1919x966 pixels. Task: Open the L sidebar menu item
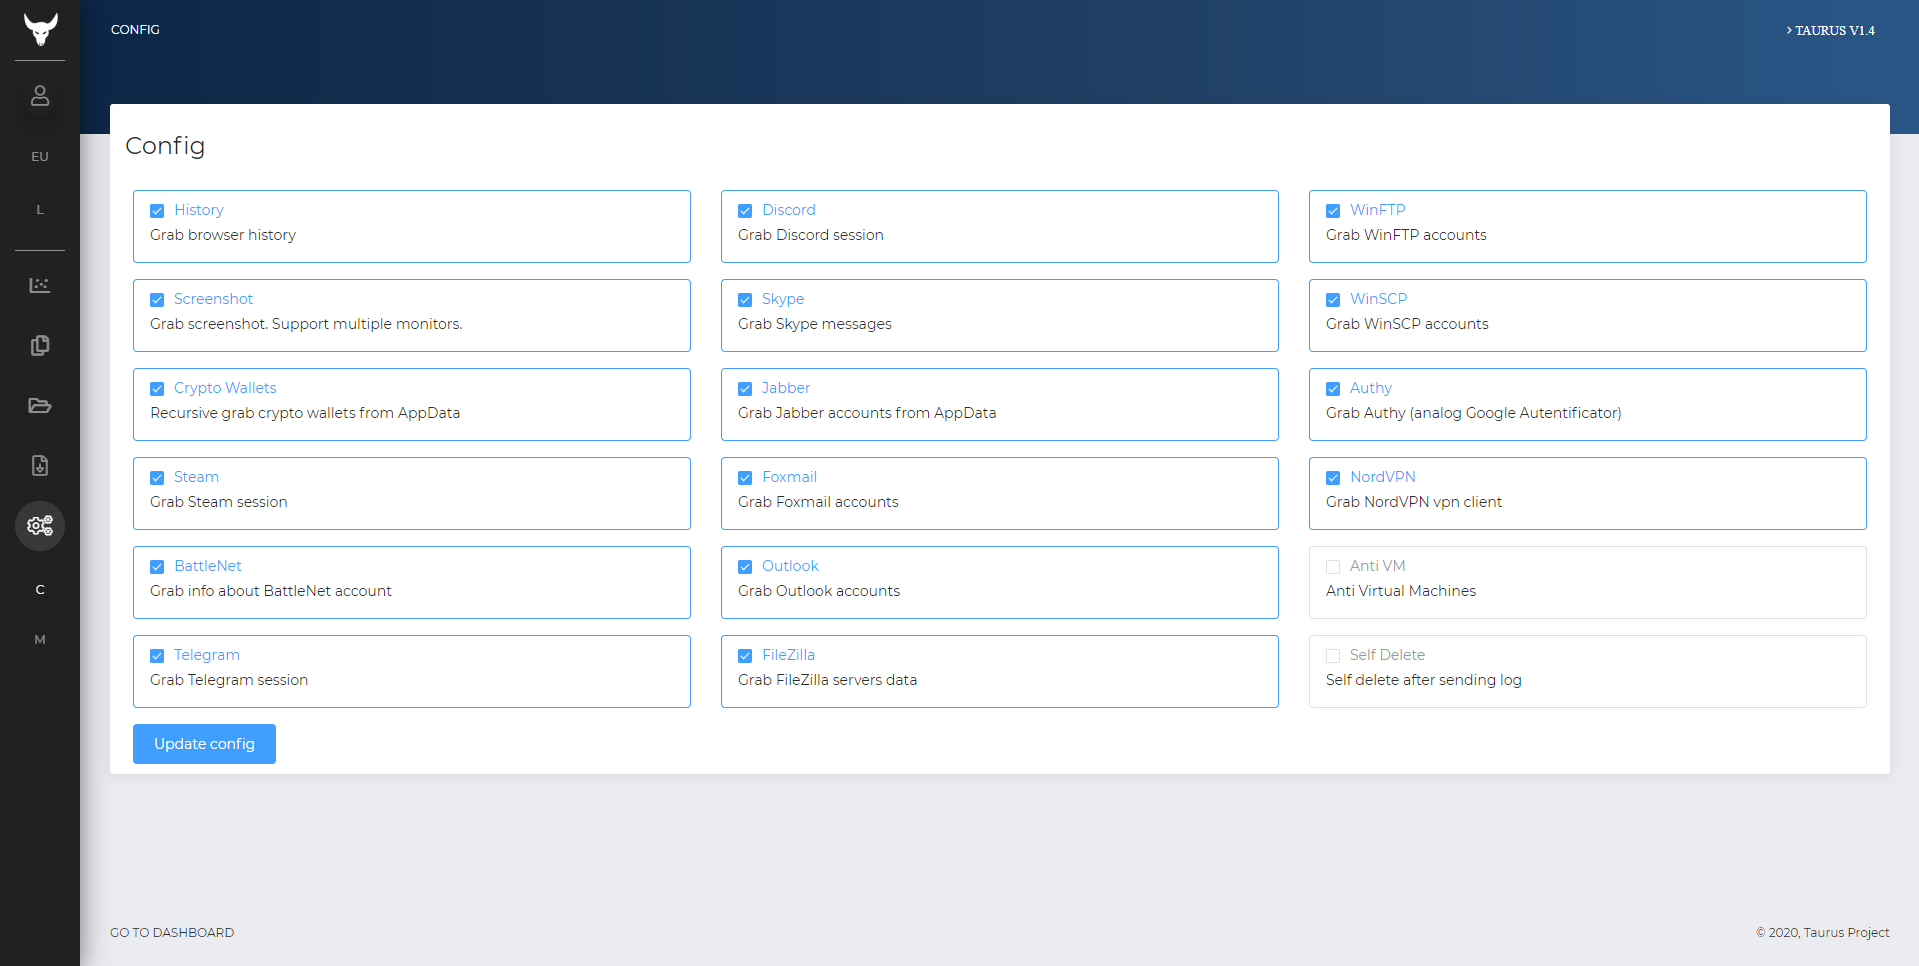(x=40, y=210)
